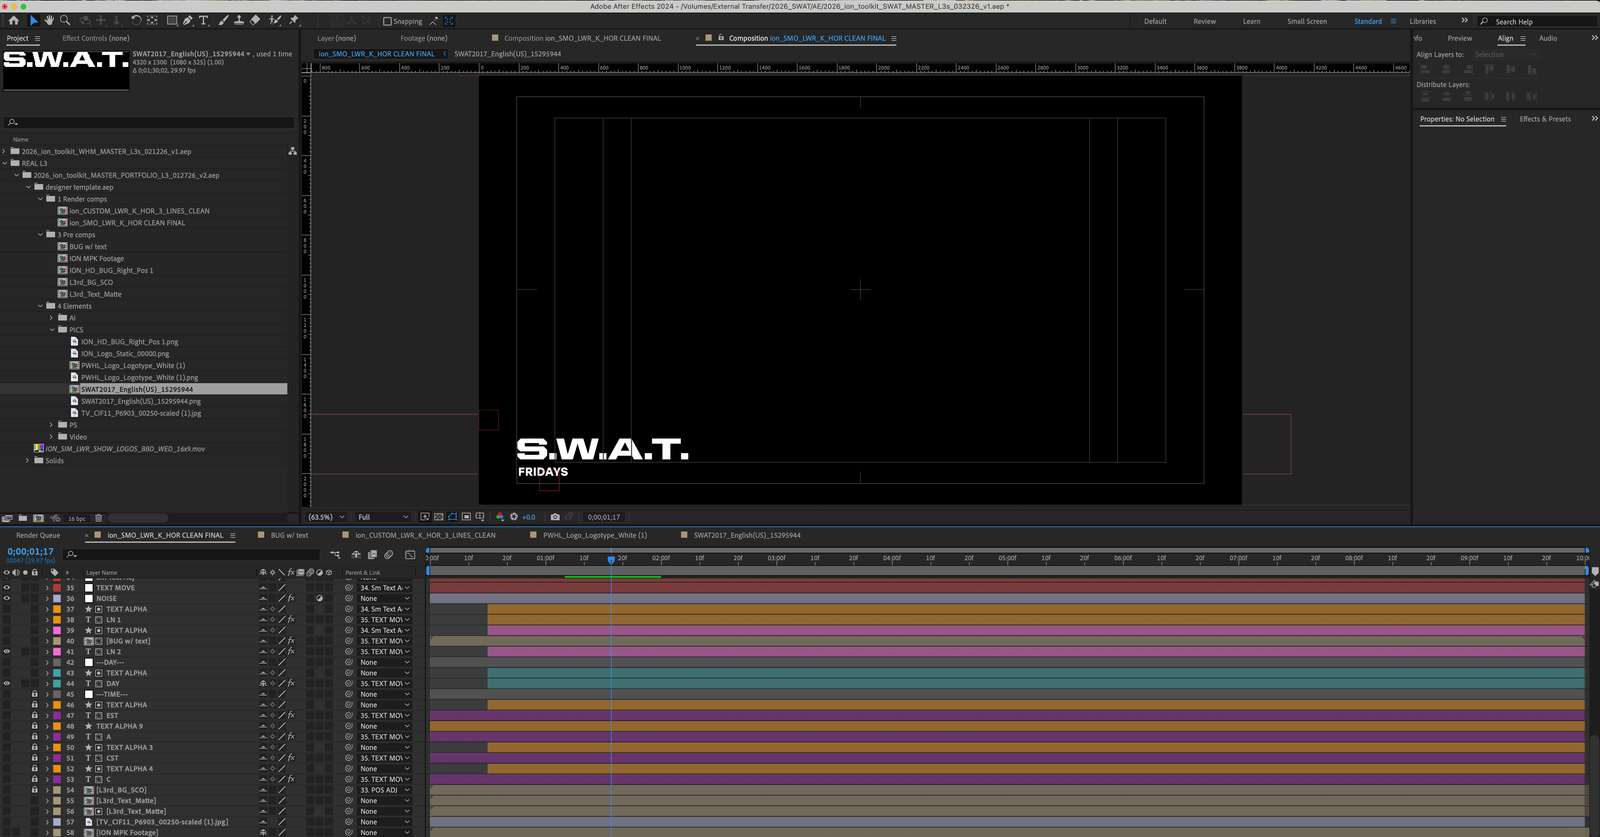
Task: Click the teal label swatch of DAY layer
Action: tap(57, 684)
